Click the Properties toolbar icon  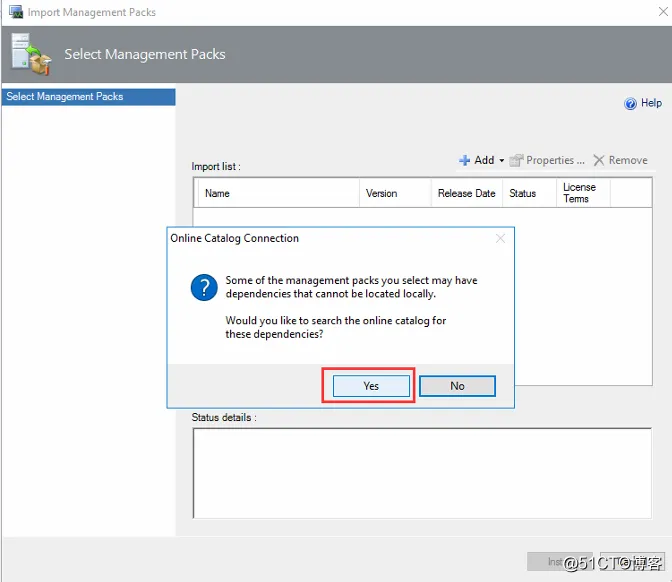516,160
